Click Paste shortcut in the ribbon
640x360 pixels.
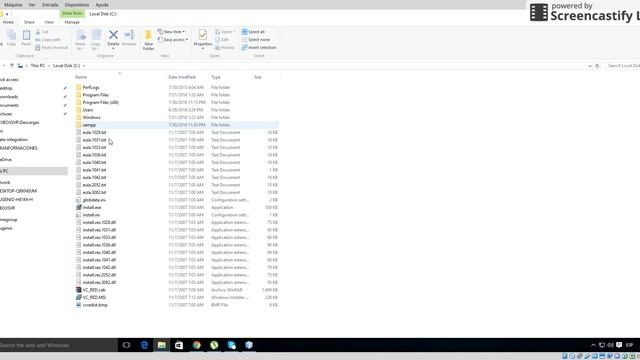pos(52,47)
